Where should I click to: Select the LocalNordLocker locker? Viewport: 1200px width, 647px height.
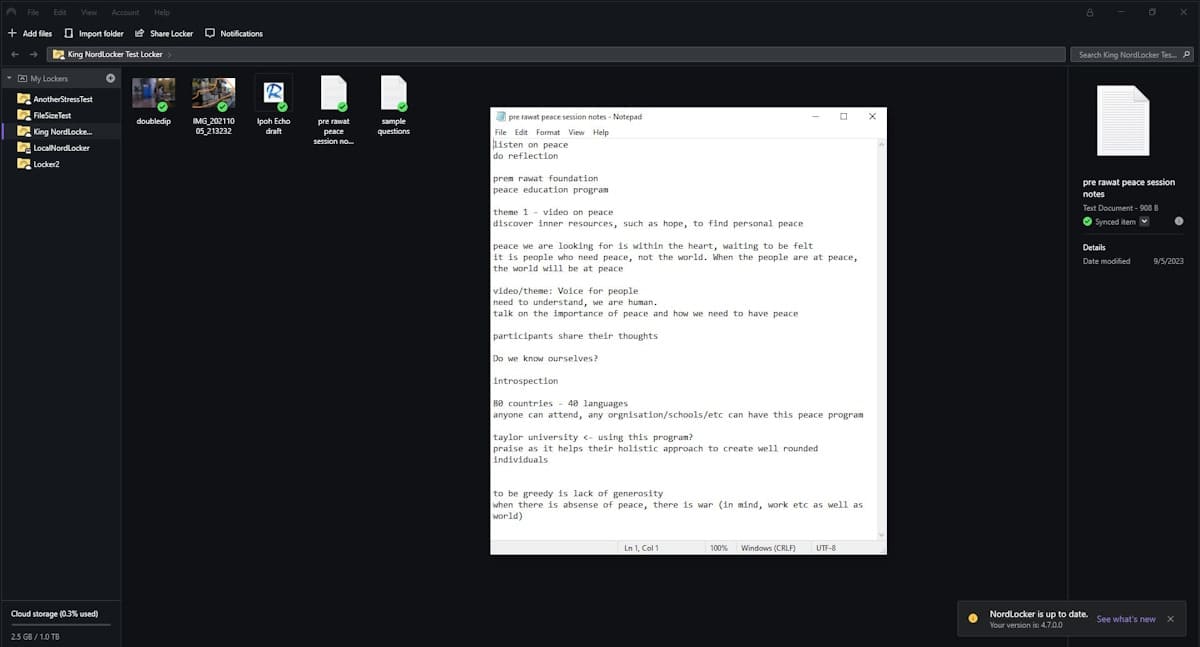pyautogui.click(x=61, y=147)
